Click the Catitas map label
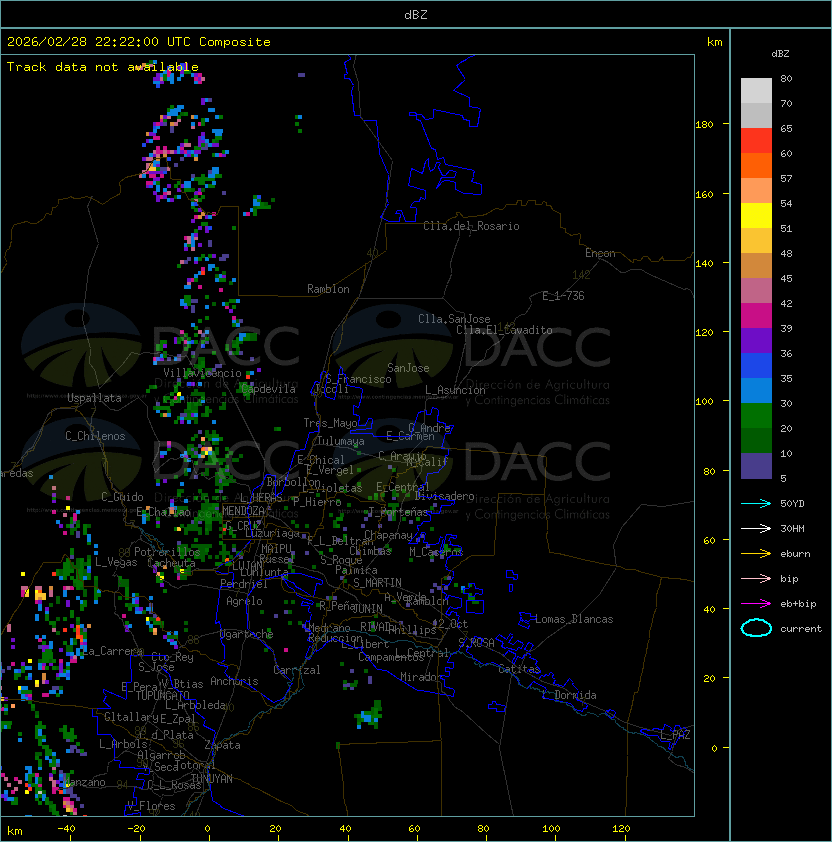Screen dimensions: 832x842 click(519, 669)
